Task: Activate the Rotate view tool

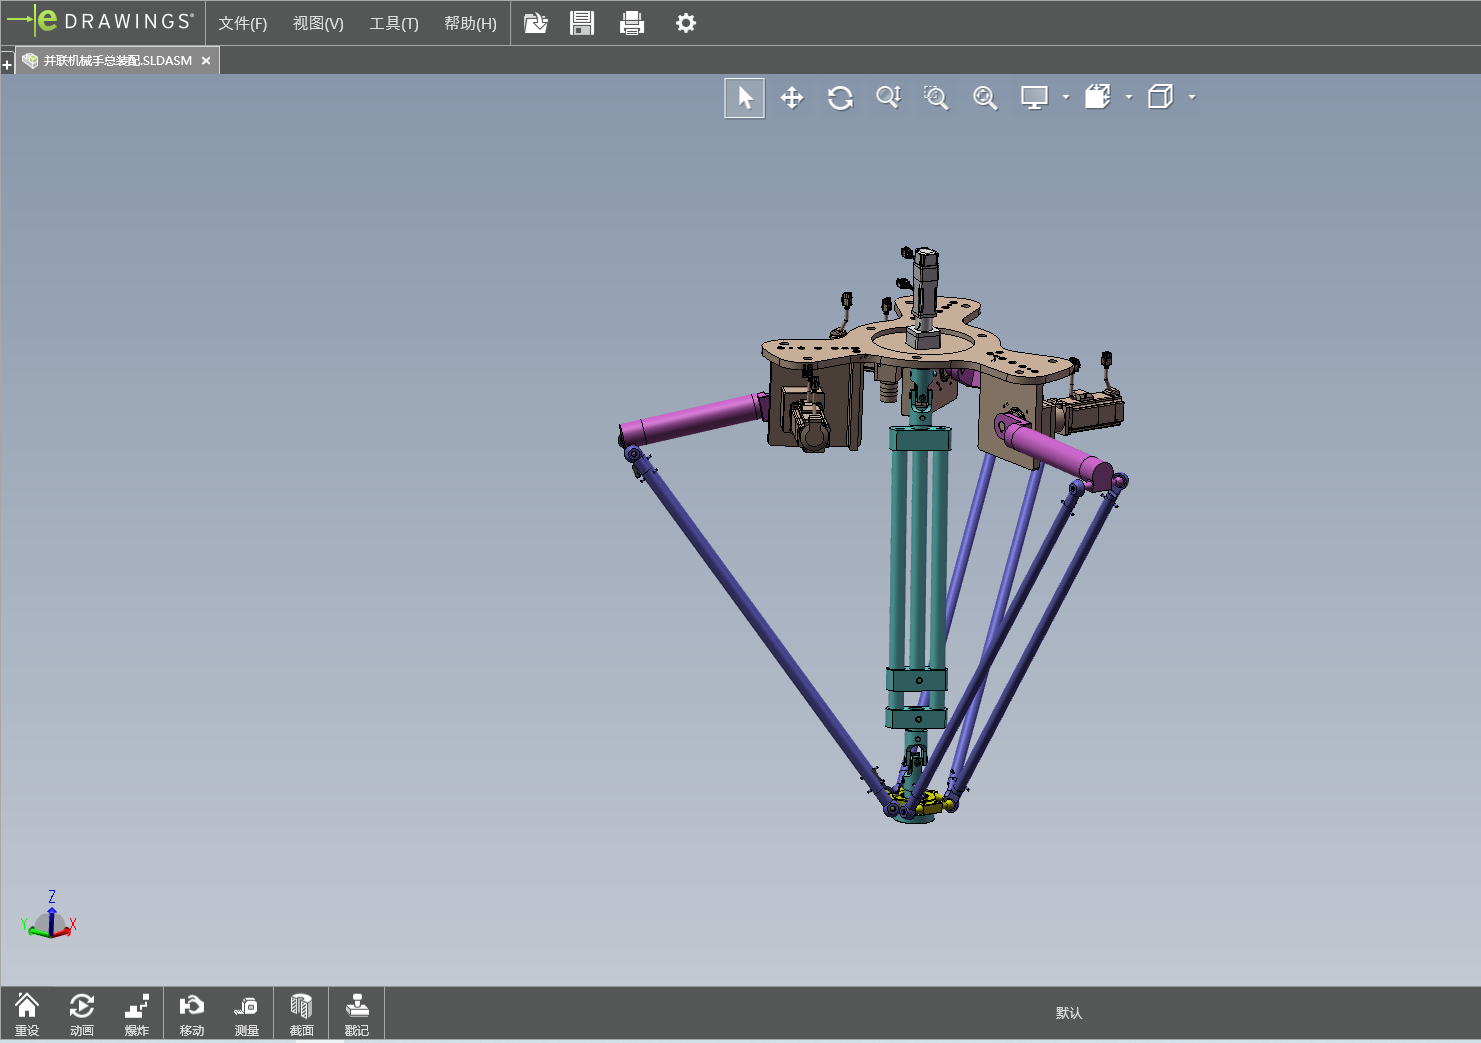Action: (x=840, y=98)
